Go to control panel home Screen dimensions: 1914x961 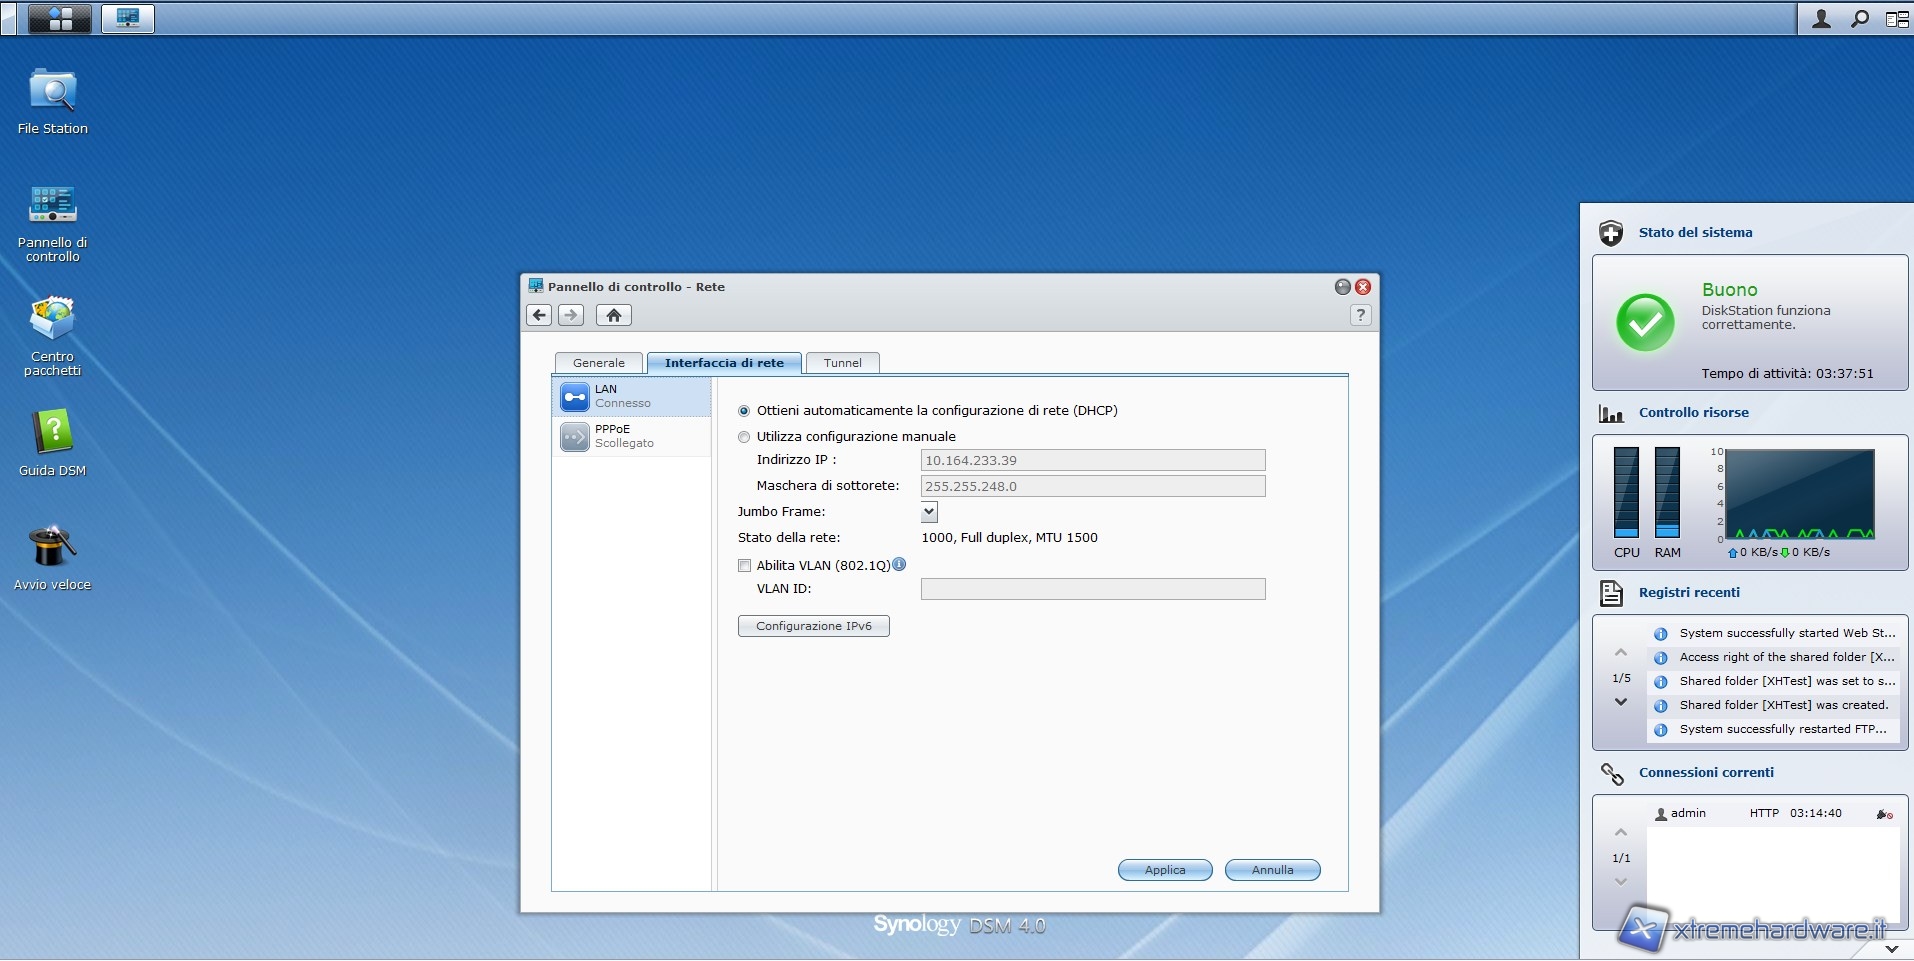coord(613,315)
